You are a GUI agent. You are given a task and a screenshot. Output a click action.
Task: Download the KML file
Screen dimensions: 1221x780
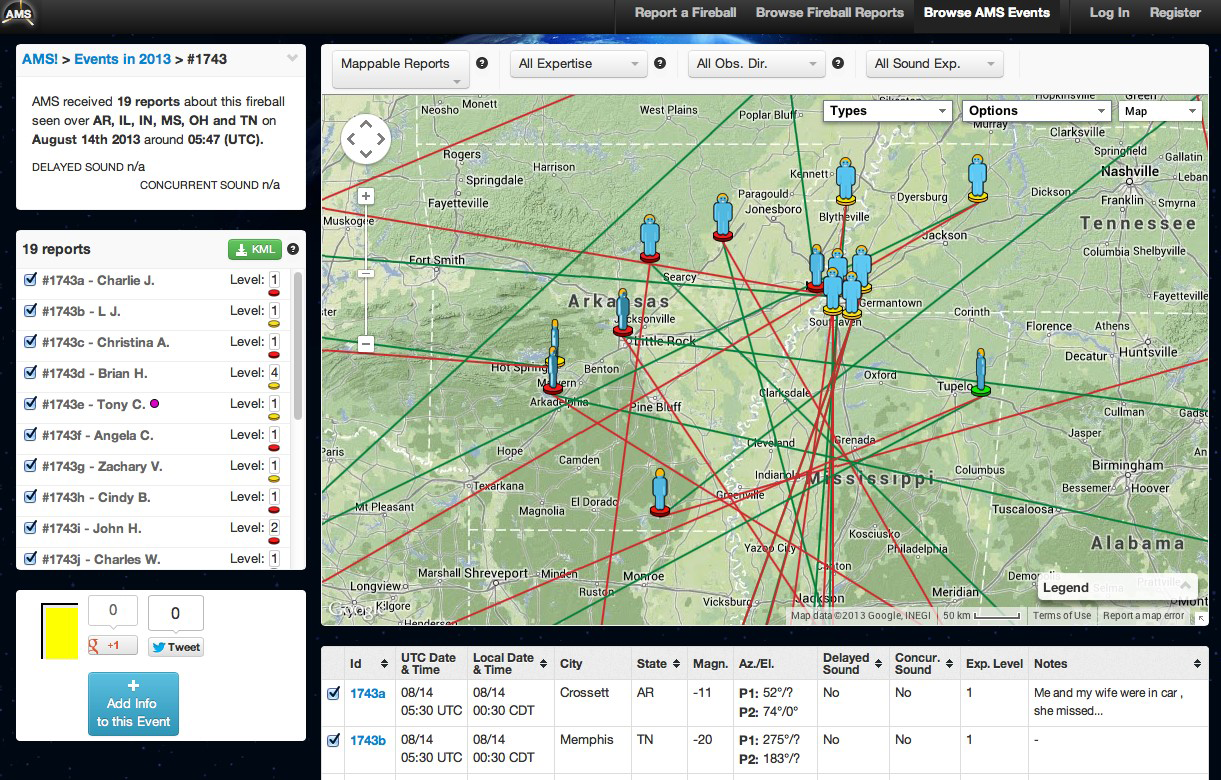(x=254, y=250)
